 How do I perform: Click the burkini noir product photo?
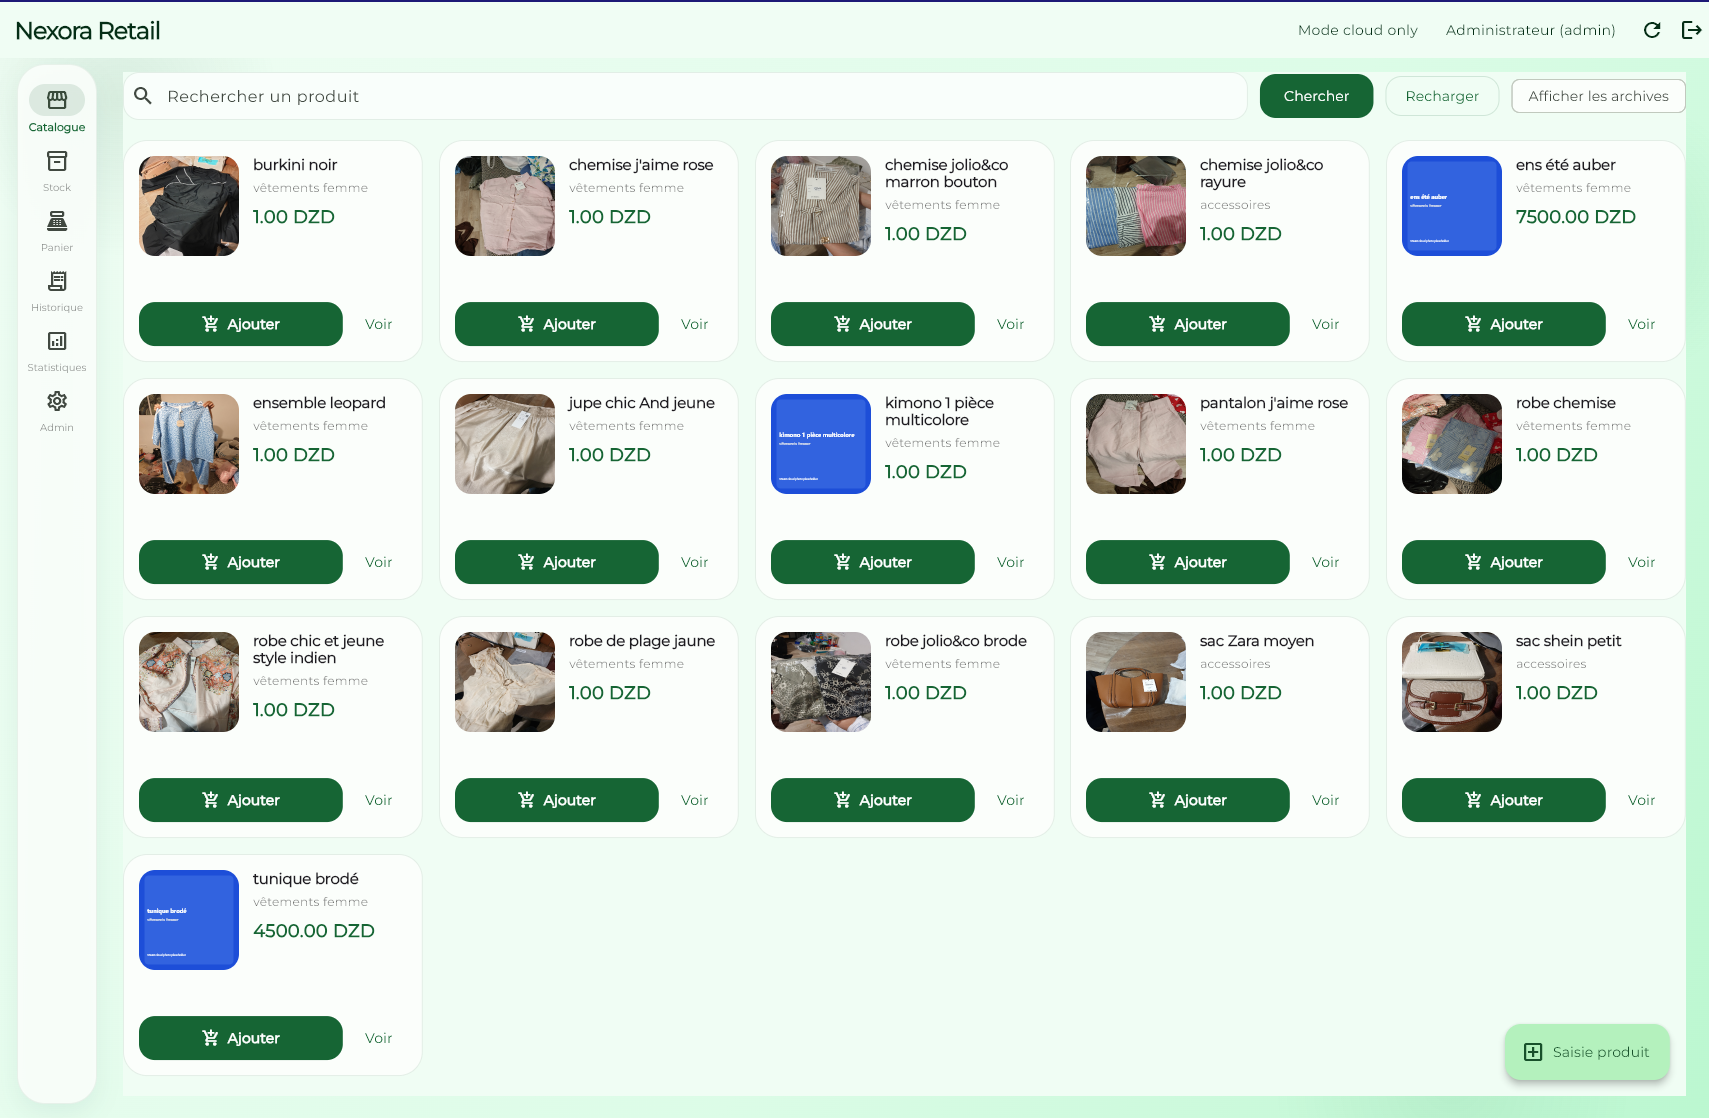point(189,206)
